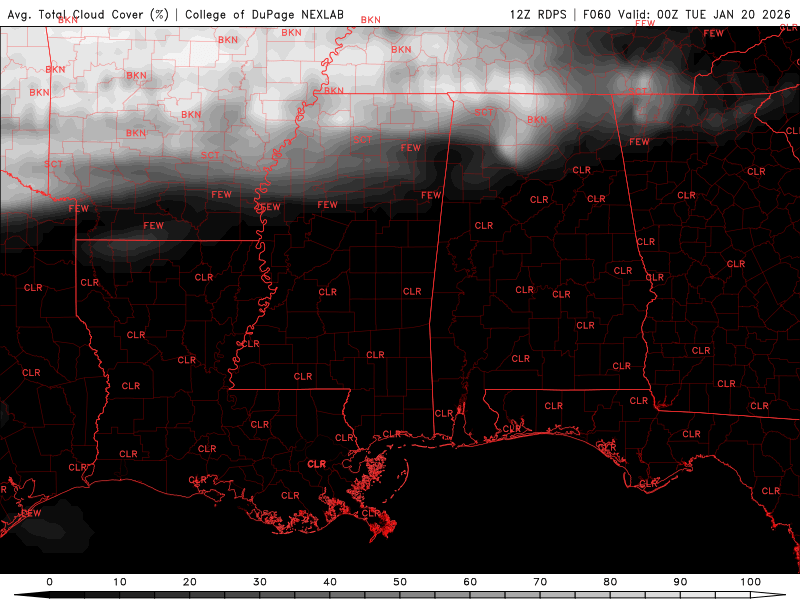The height and width of the screenshot is (600, 800).
Task: Click the 20 value on the color scale
Action: coord(190,582)
